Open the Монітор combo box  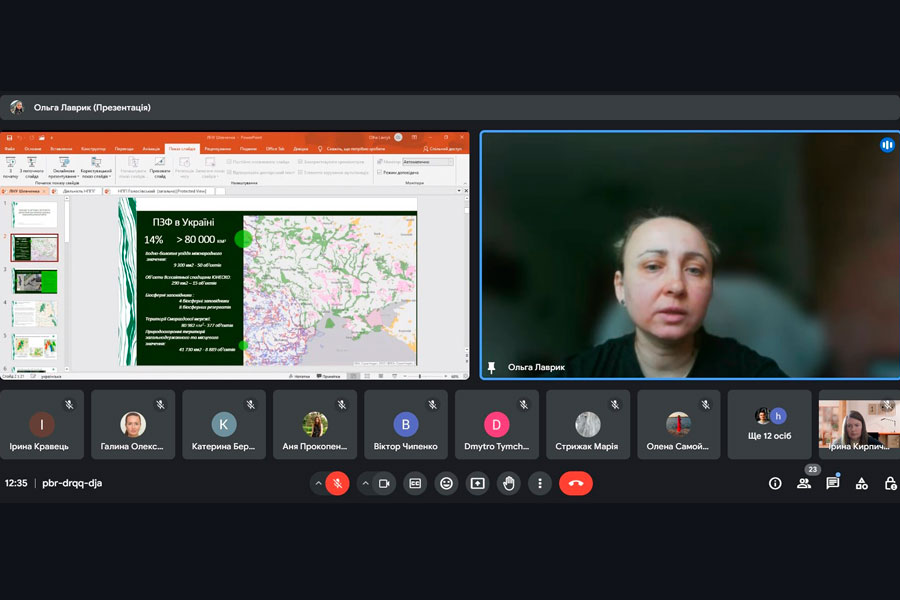pos(428,162)
